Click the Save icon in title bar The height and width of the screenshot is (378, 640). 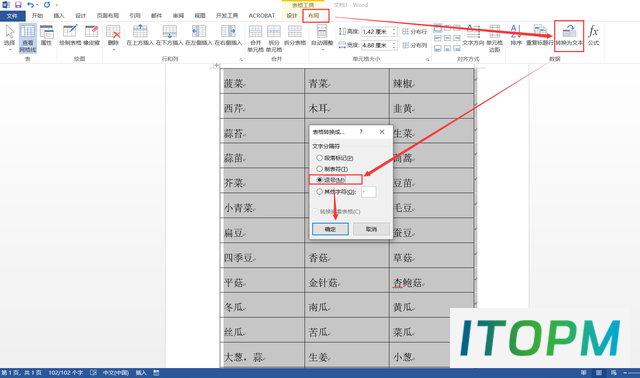pyautogui.click(x=18, y=5)
